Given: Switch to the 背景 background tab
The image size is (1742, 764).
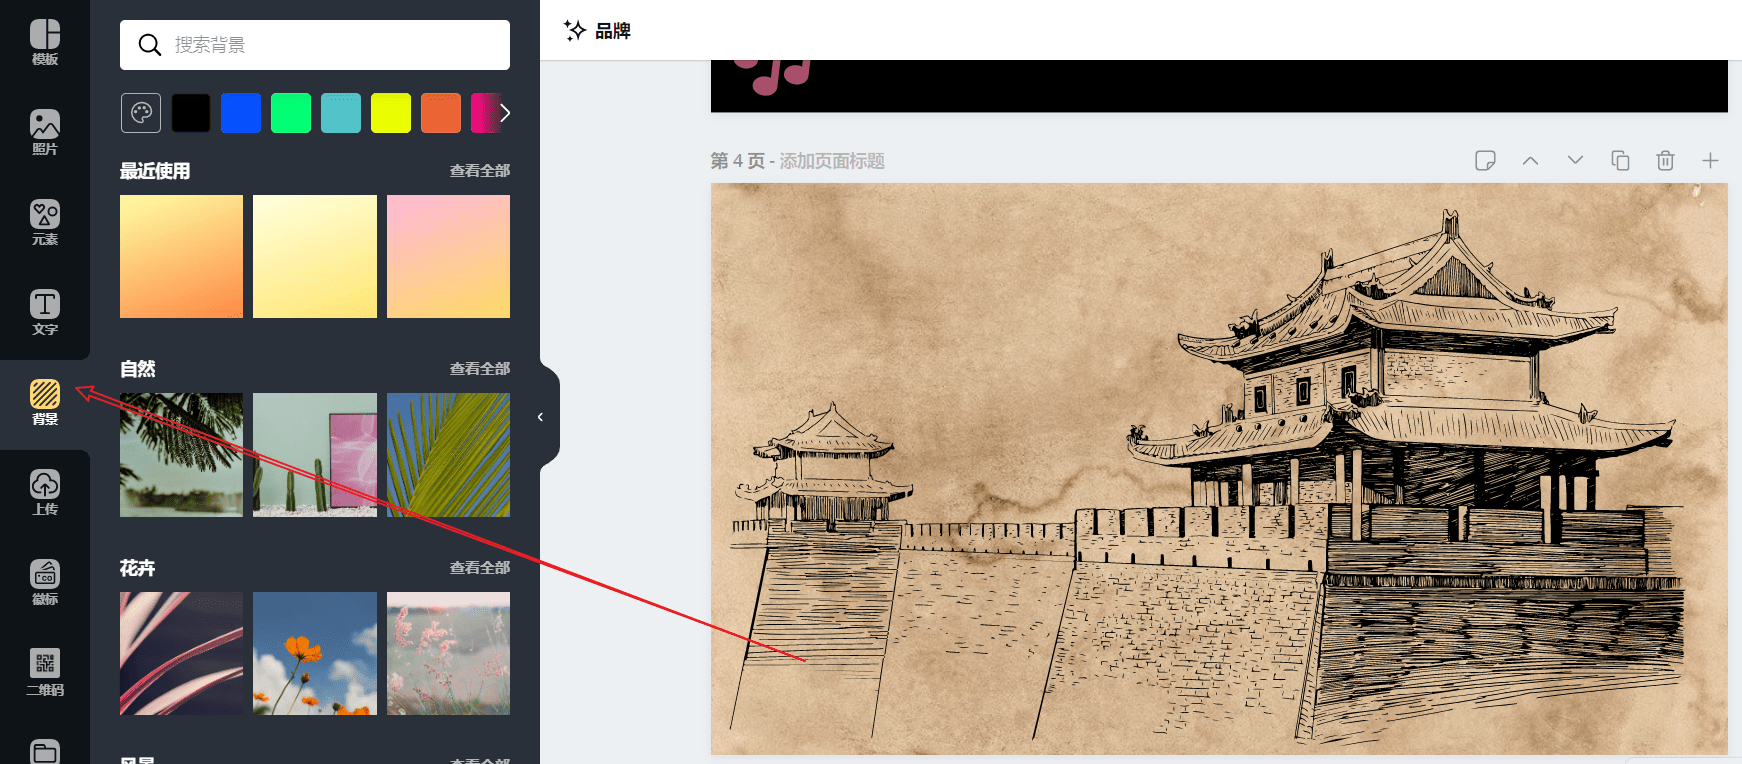Looking at the screenshot, I should pos(45,403).
